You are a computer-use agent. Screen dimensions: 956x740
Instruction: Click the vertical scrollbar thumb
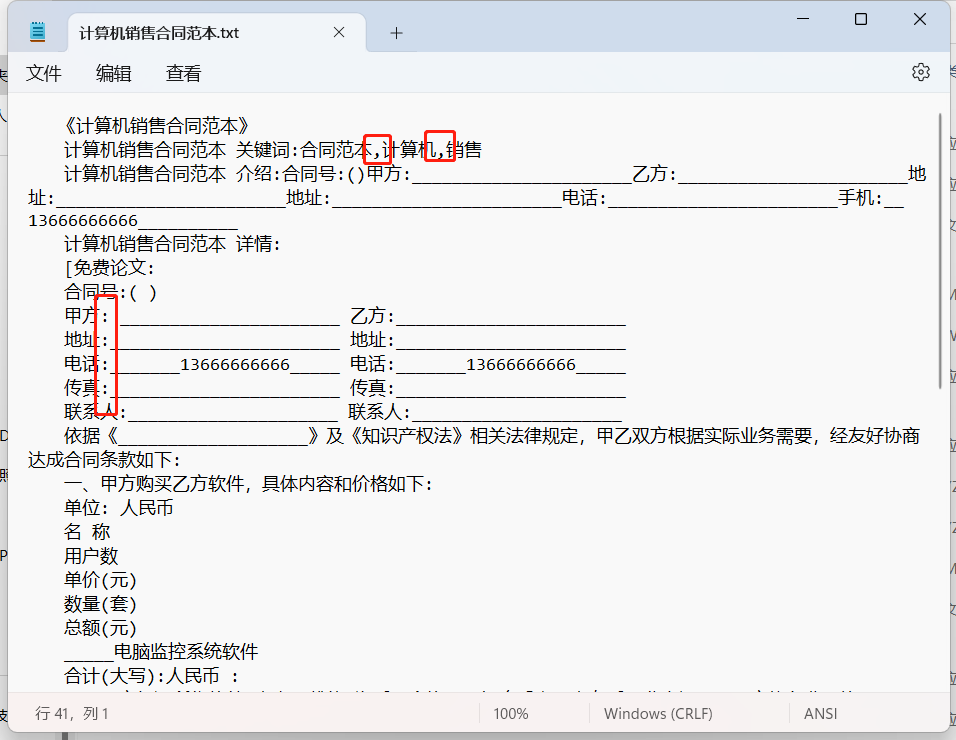click(941, 250)
